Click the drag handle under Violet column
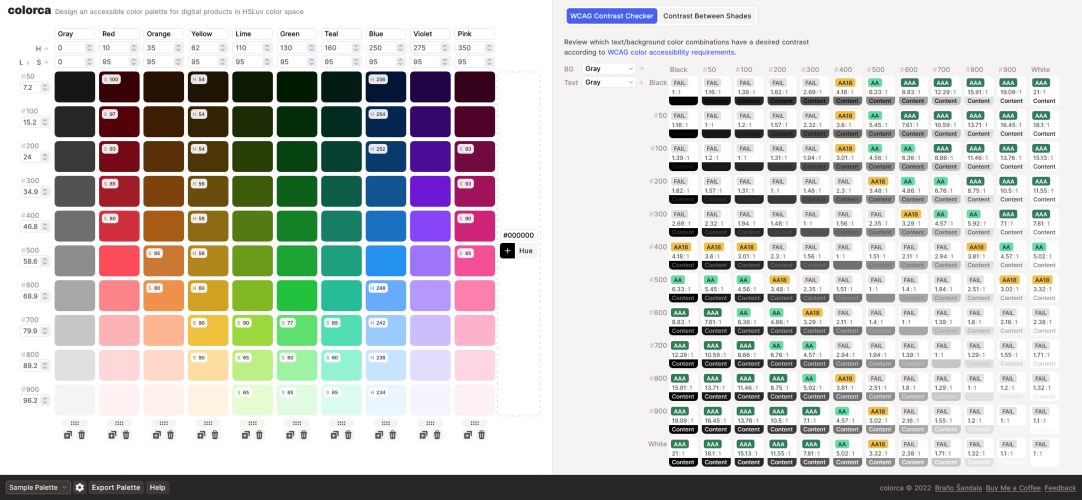 click(431, 423)
